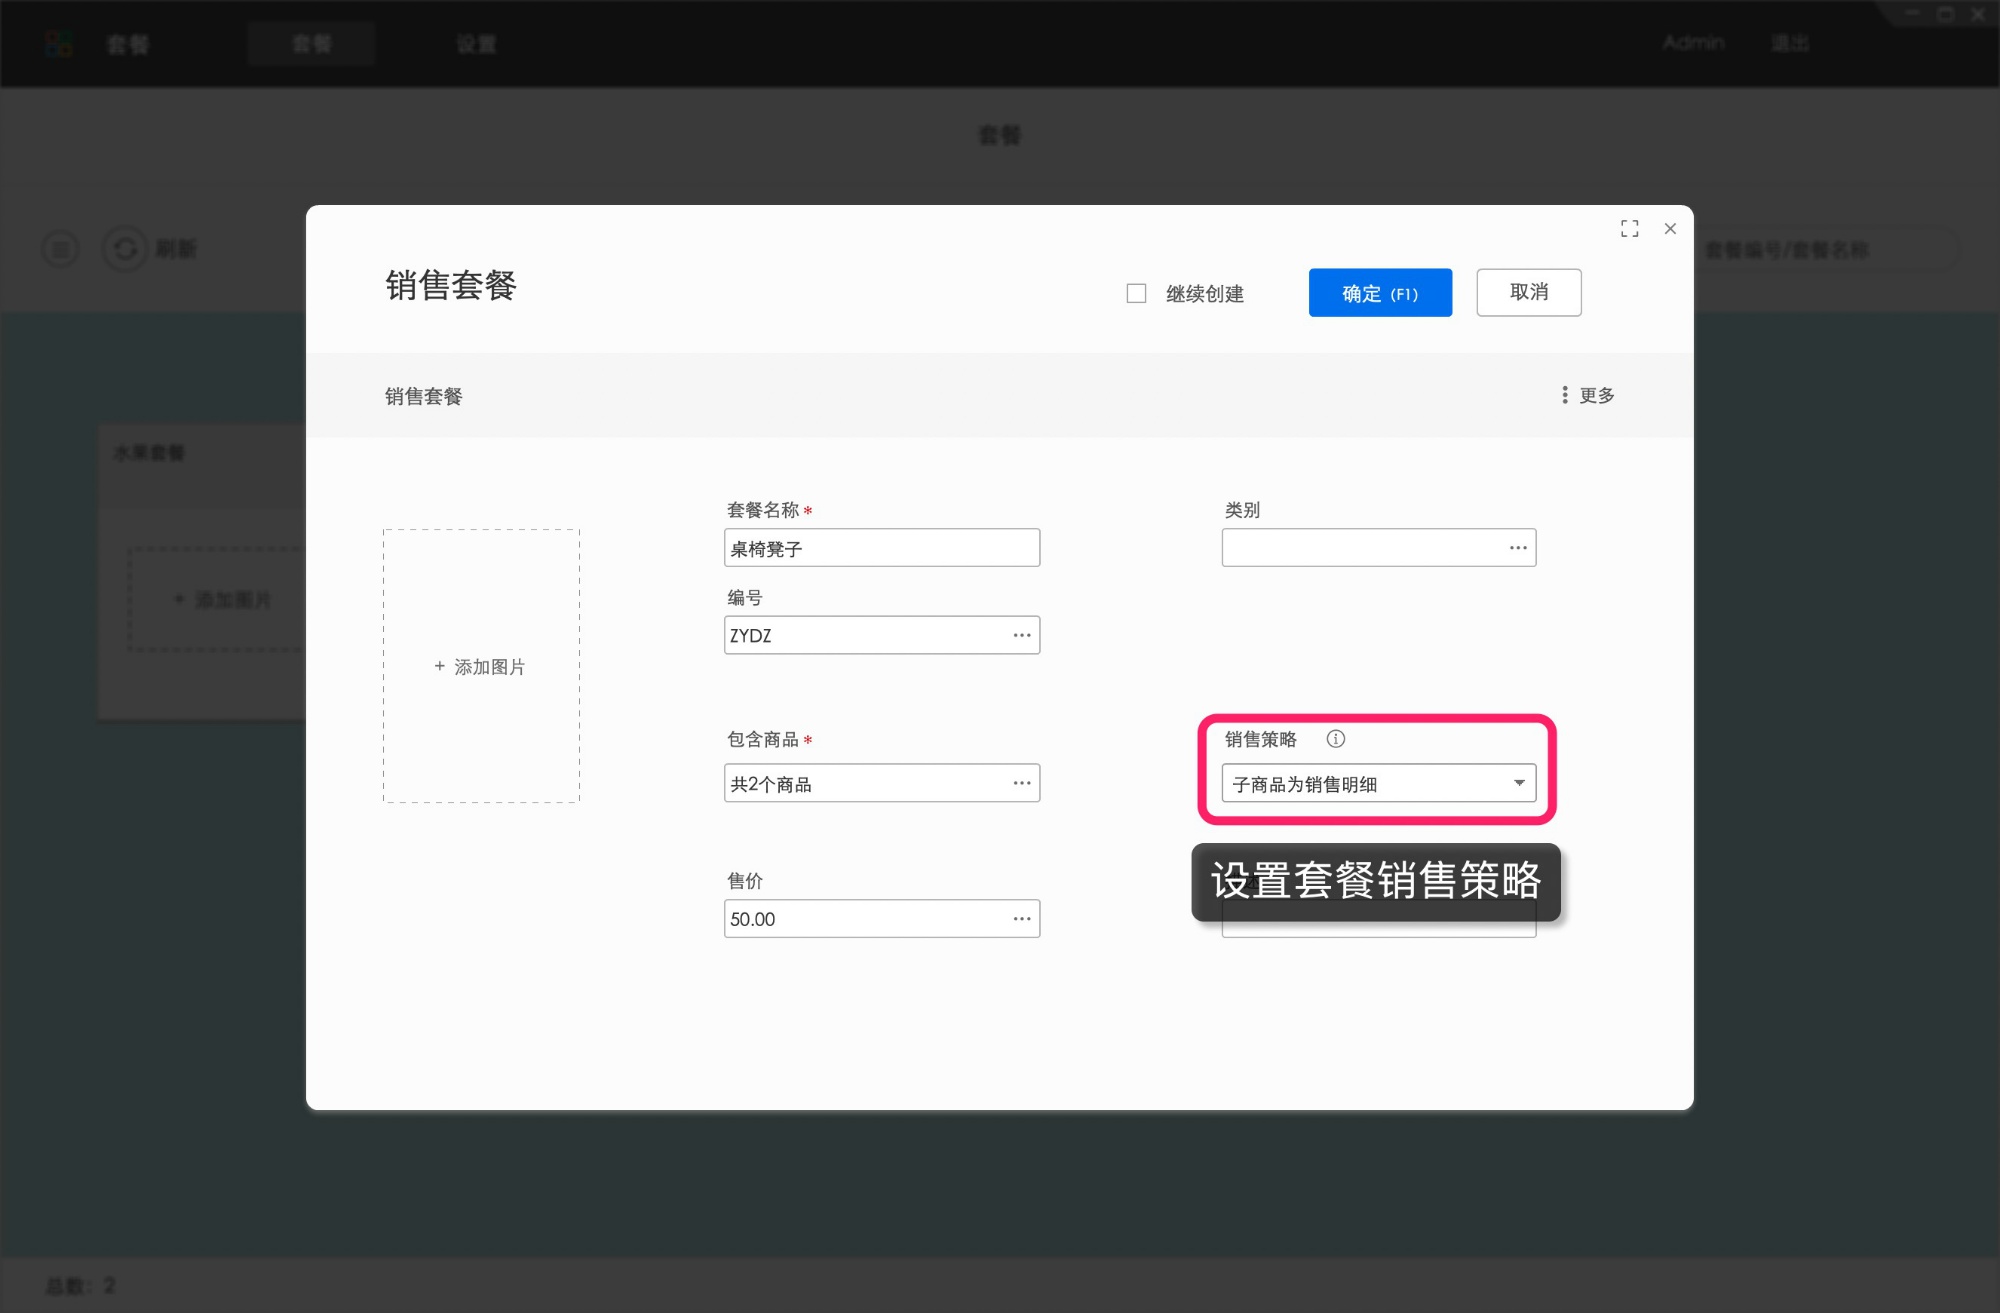The image size is (2000, 1313).
Task: Click the 套餐名称 input containing 桌椅凳子
Action: click(x=882, y=547)
